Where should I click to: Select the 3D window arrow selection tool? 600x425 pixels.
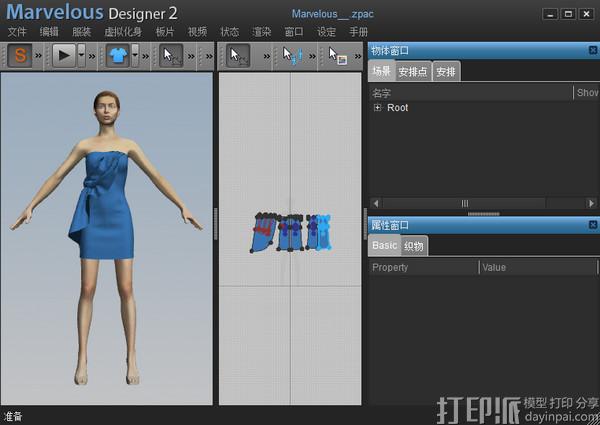[x=171, y=56]
